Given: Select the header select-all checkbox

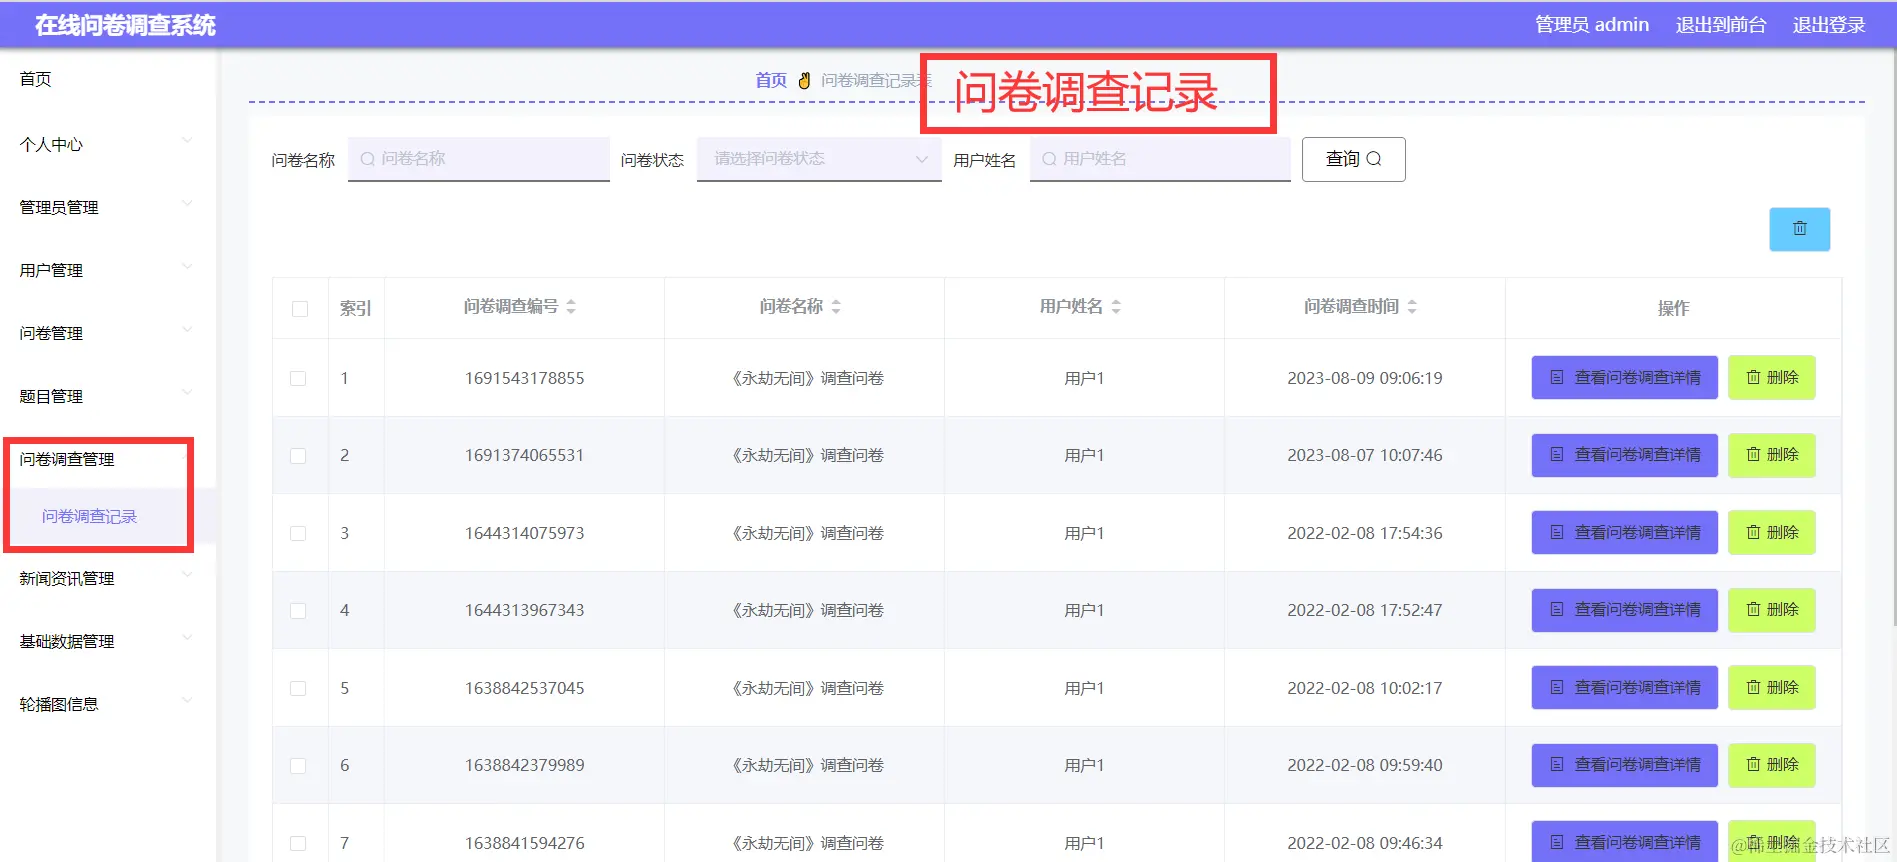Looking at the screenshot, I should point(300,309).
